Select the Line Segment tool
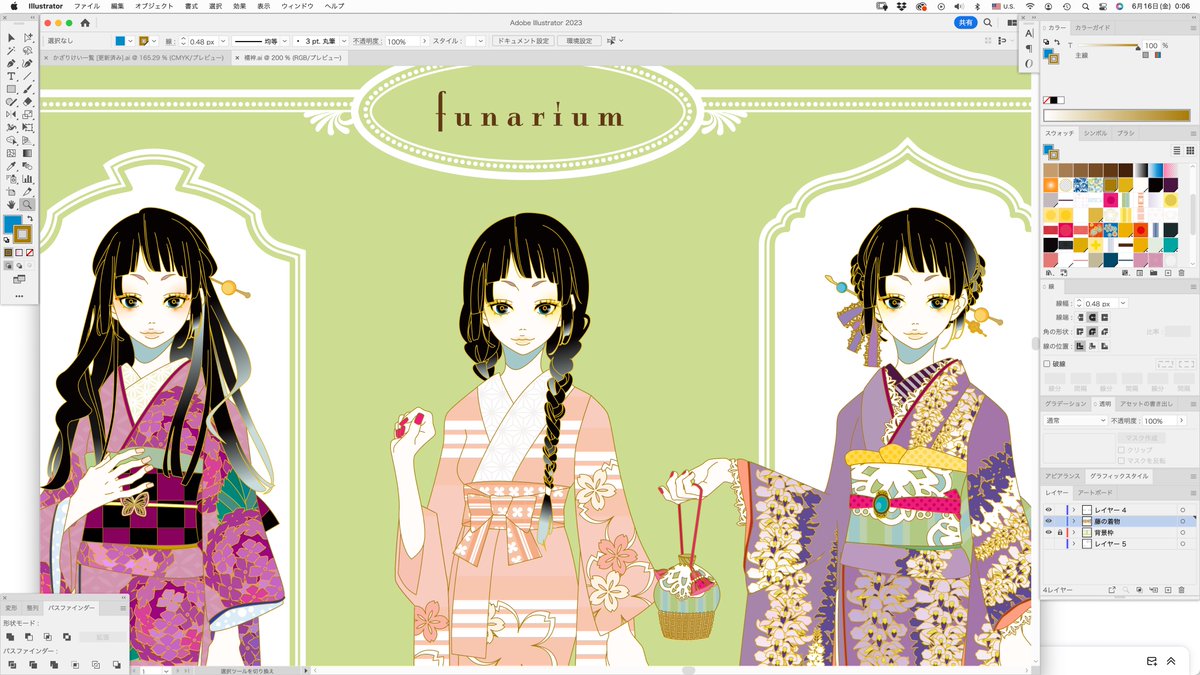This screenshot has width=1200, height=675. pyautogui.click(x=28, y=76)
